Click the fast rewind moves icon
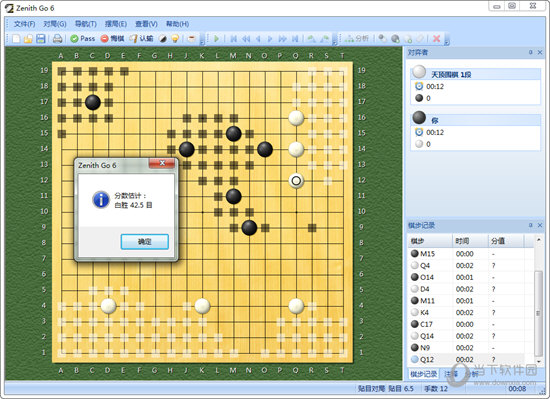 (246, 39)
